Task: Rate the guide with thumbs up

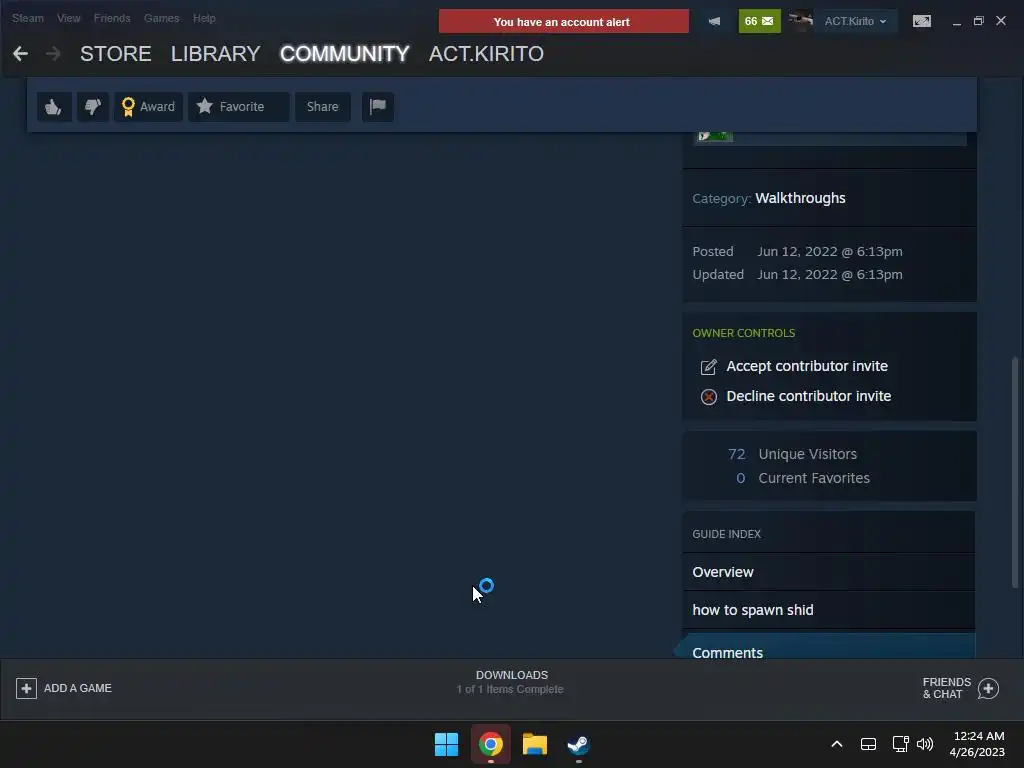Action: (x=54, y=106)
